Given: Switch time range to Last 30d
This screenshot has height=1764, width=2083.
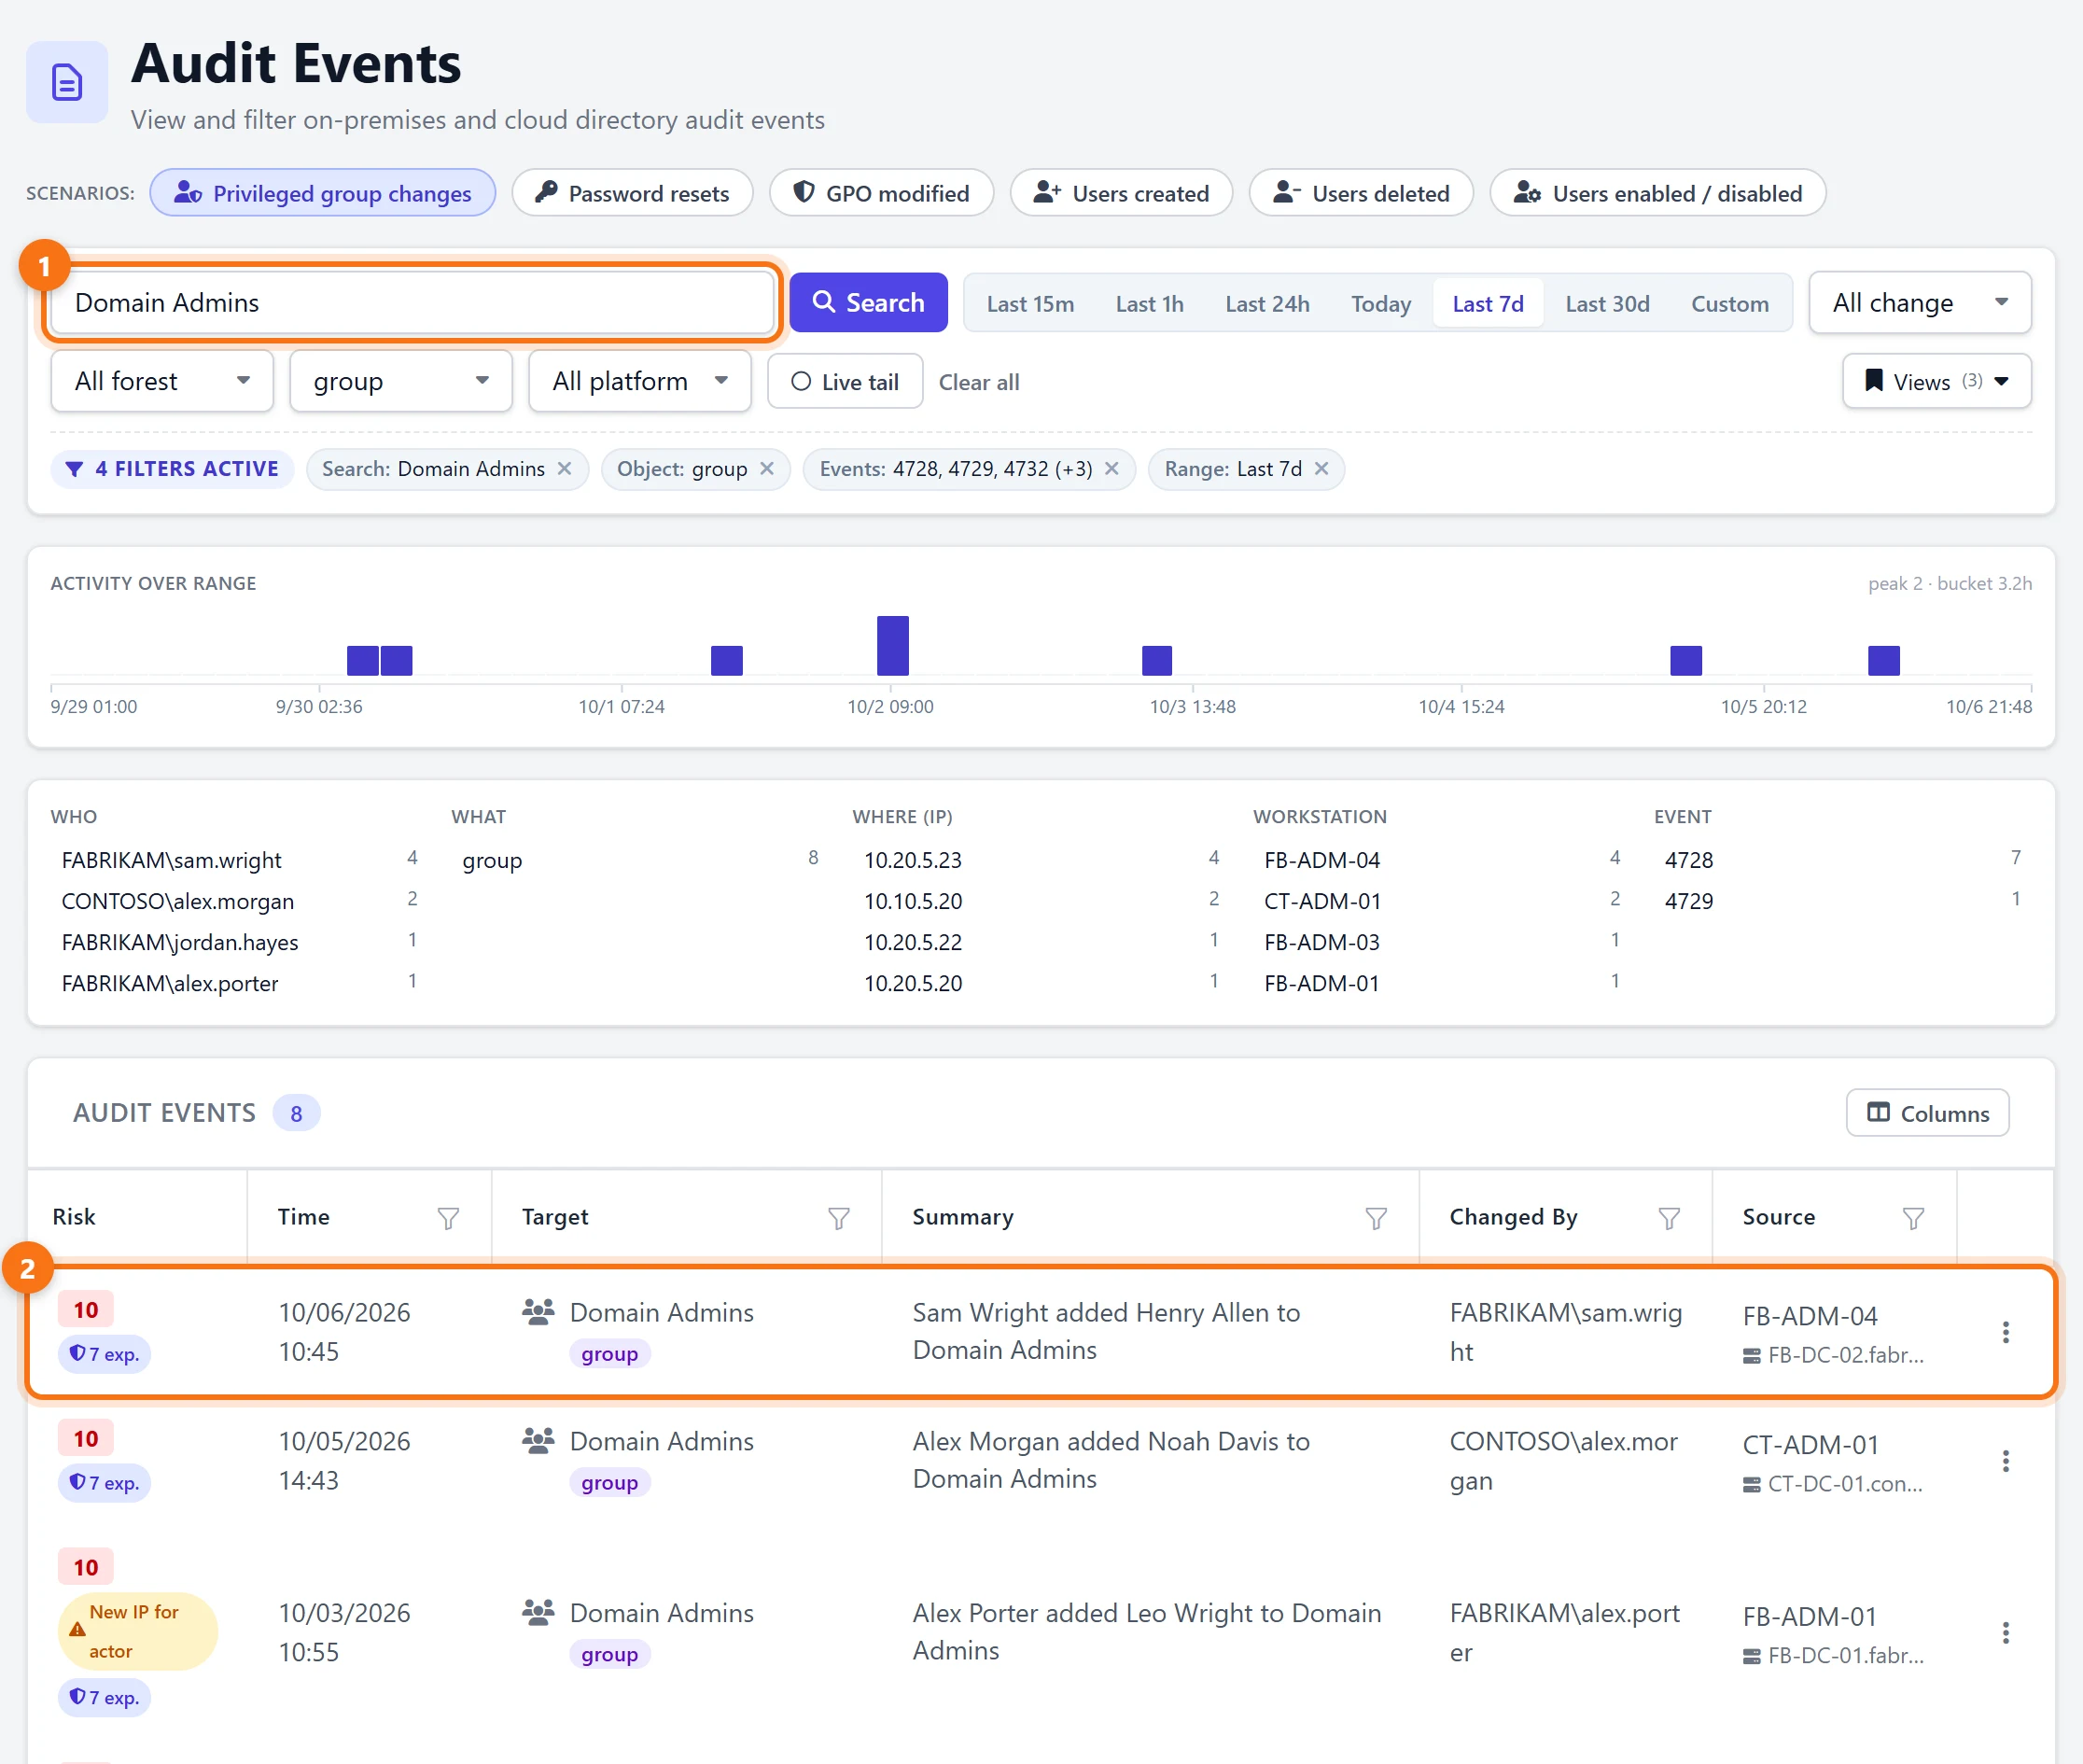Looking at the screenshot, I should tap(1607, 303).
